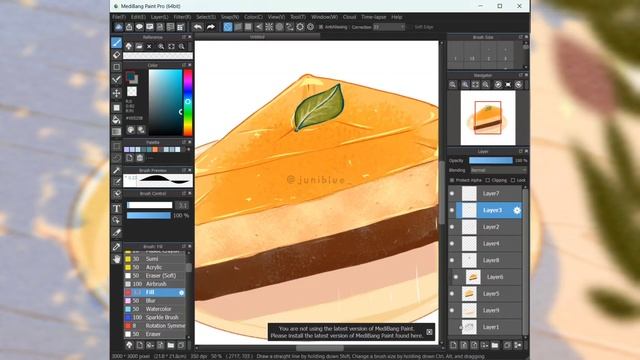Select the Sparkle Brush

155,317
